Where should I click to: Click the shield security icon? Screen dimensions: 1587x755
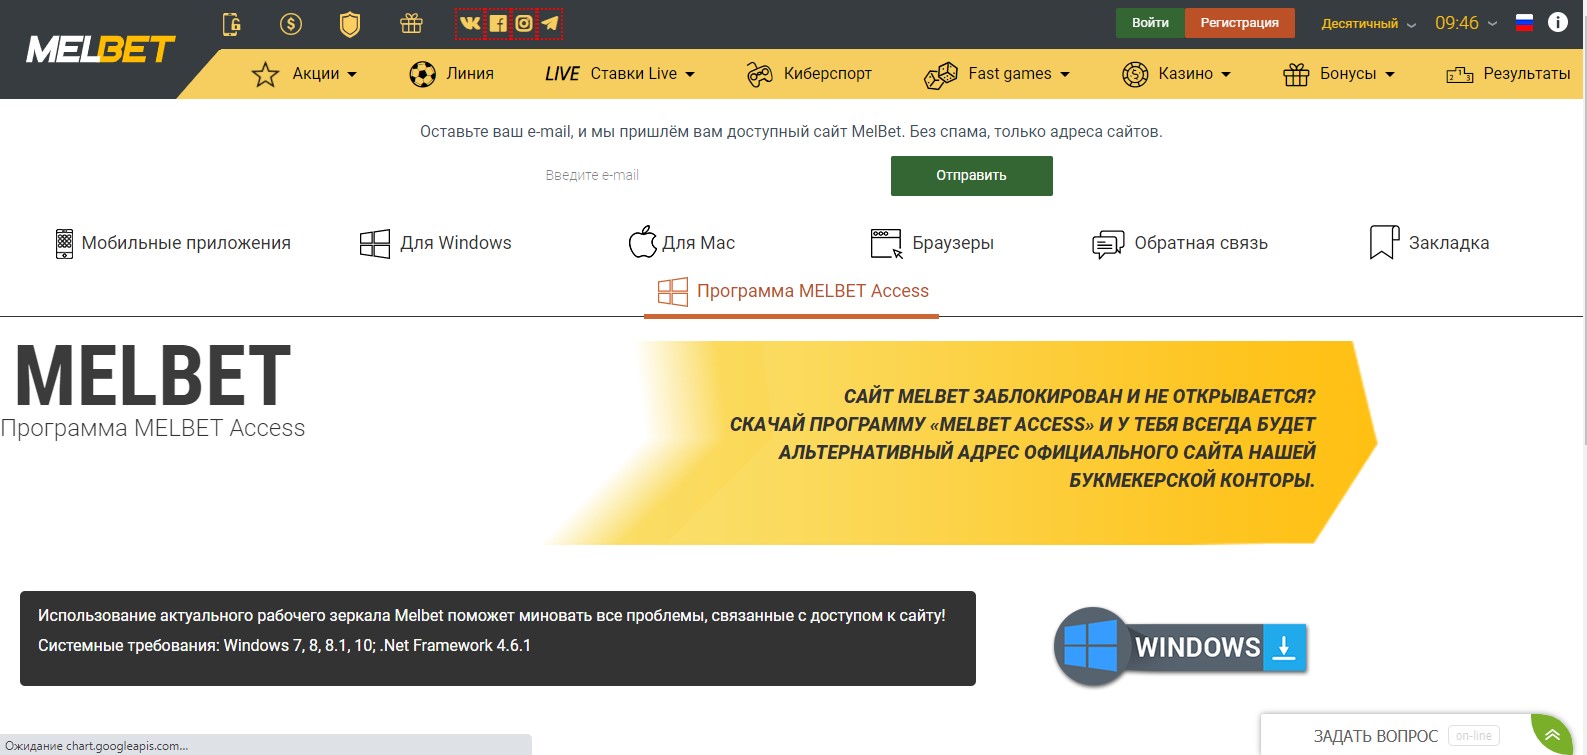click(350, 23)
